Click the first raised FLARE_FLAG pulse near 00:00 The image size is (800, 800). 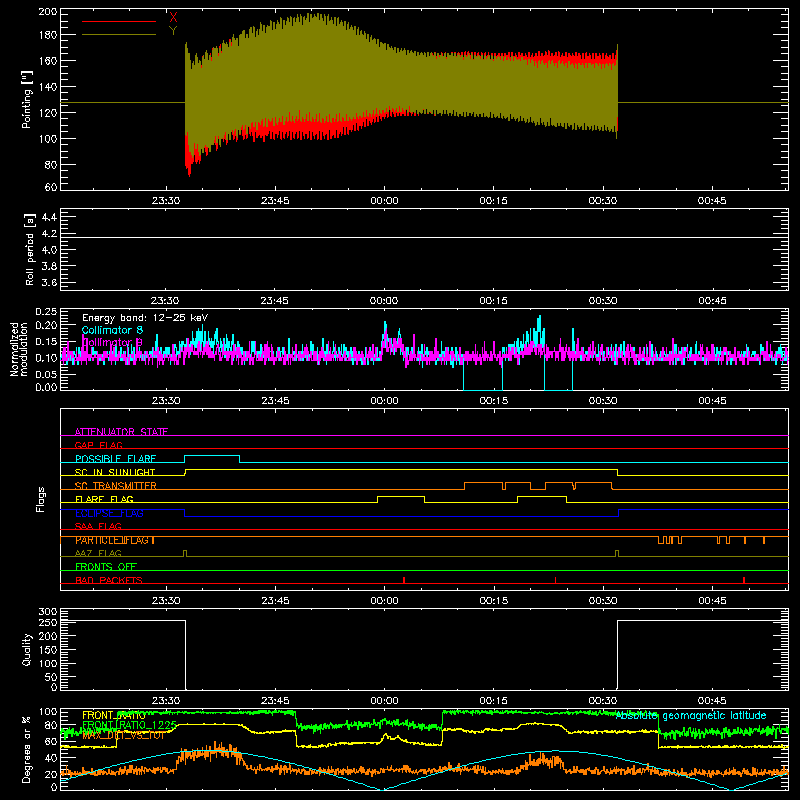click(x=401, y=497)
